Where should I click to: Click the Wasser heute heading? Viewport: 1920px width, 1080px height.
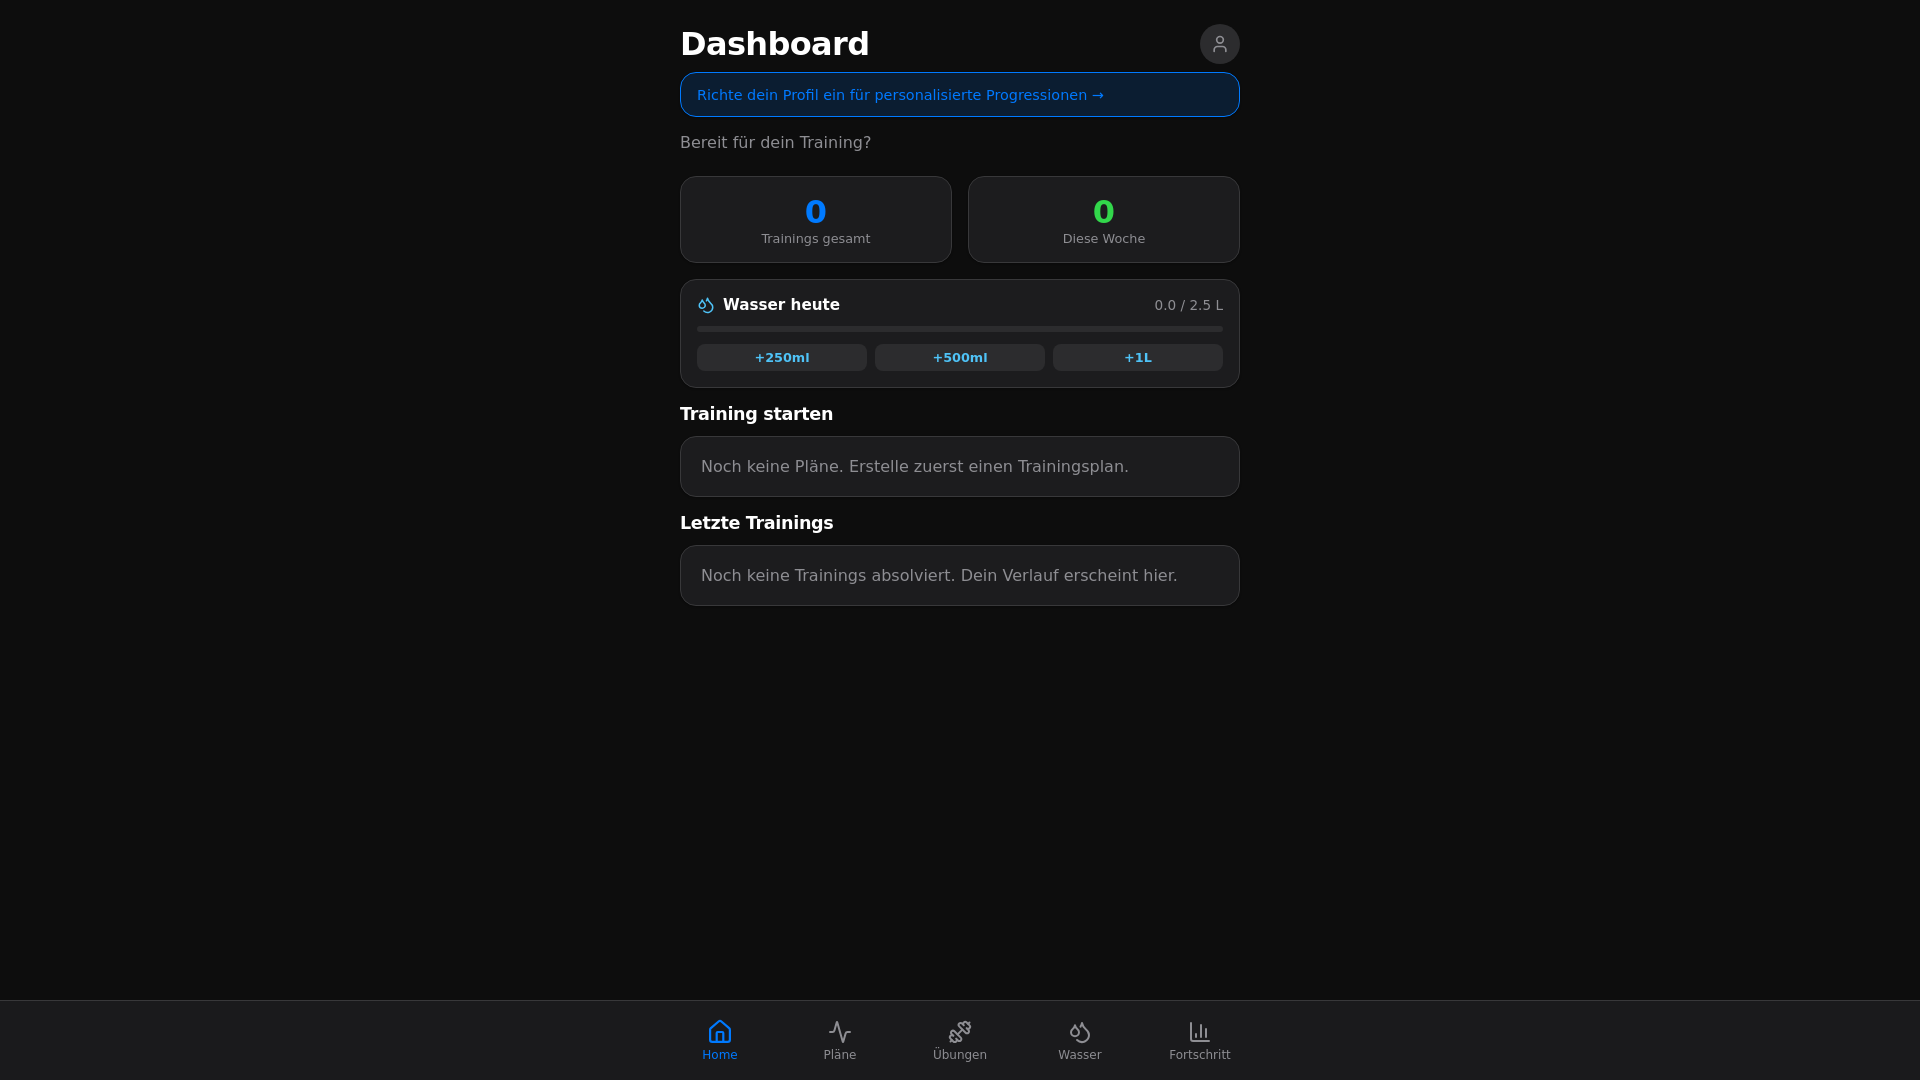781,305
